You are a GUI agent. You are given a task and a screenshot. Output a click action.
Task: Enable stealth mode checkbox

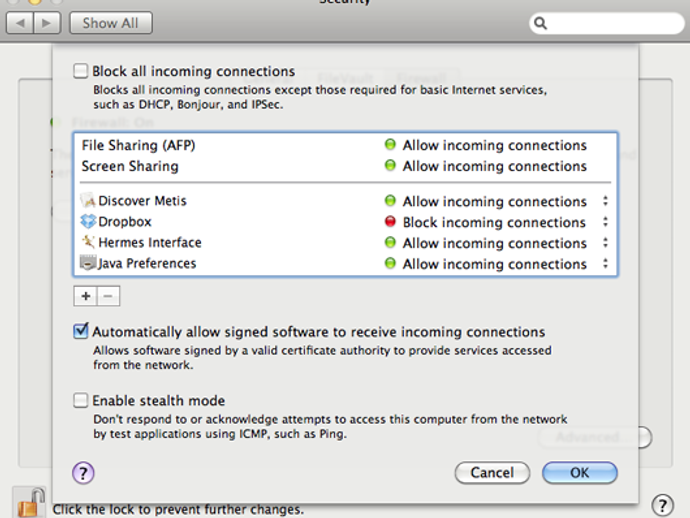80,401
